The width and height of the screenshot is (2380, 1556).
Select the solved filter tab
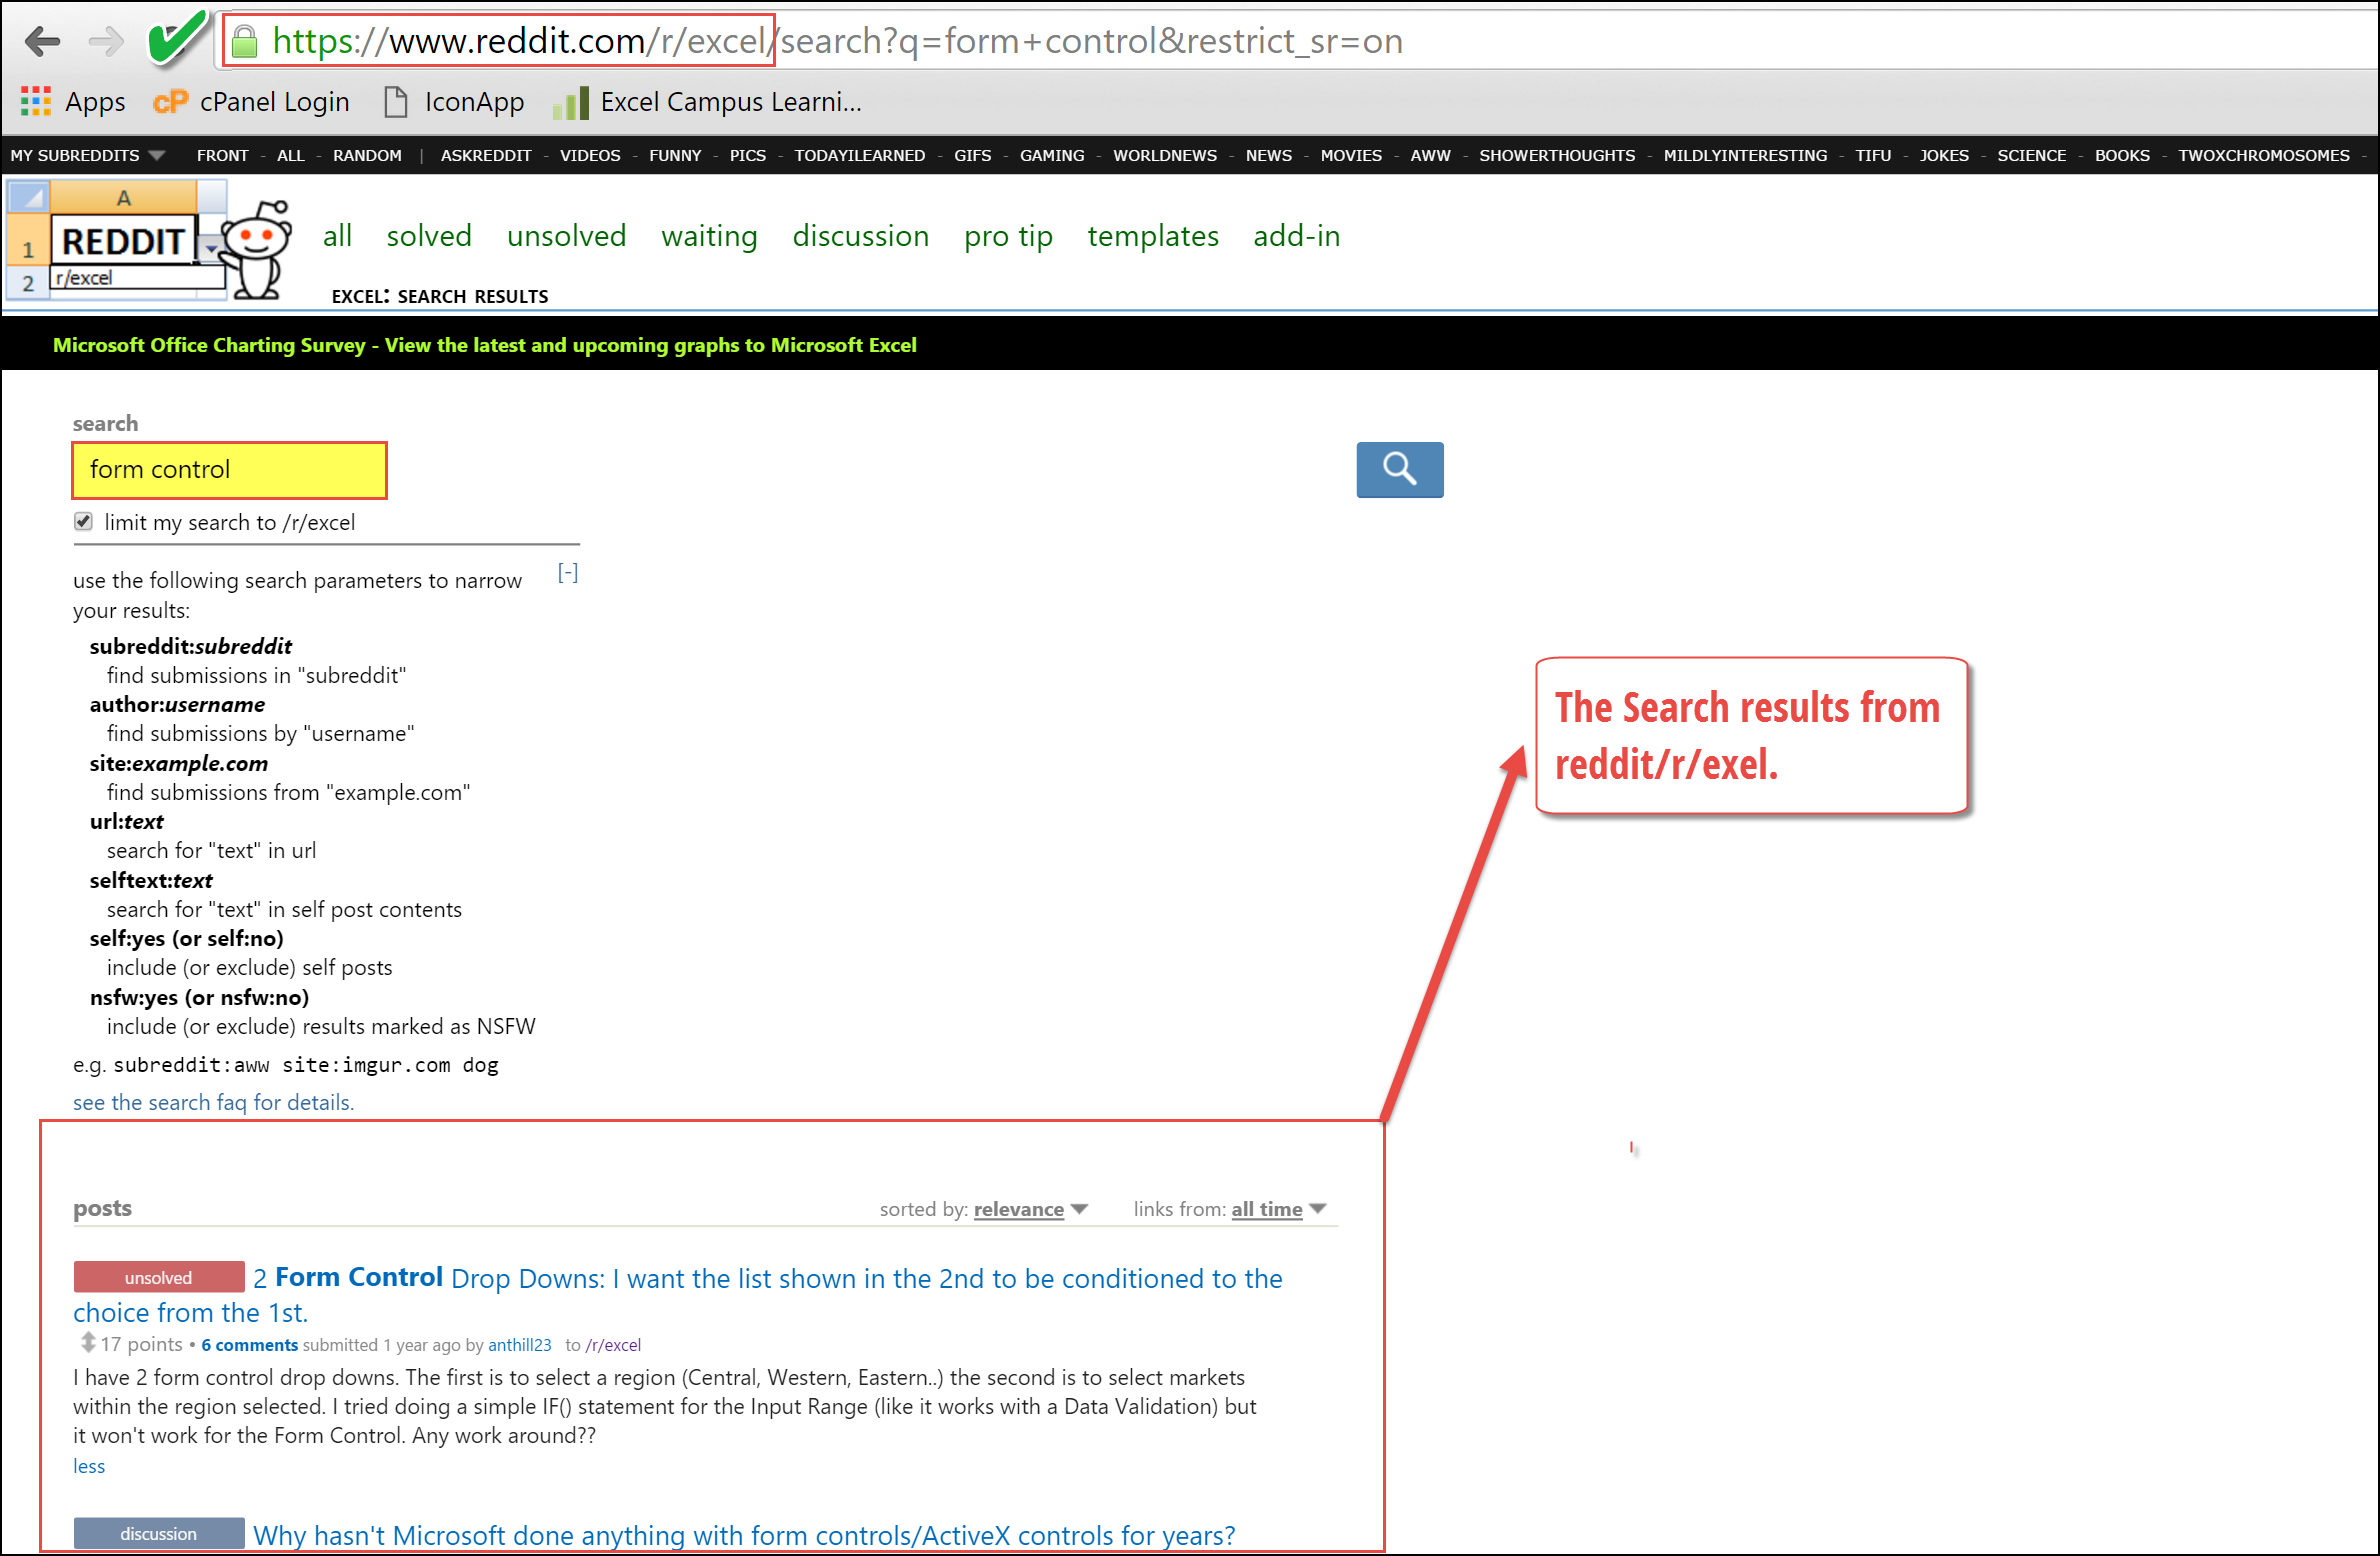point(429,236)
